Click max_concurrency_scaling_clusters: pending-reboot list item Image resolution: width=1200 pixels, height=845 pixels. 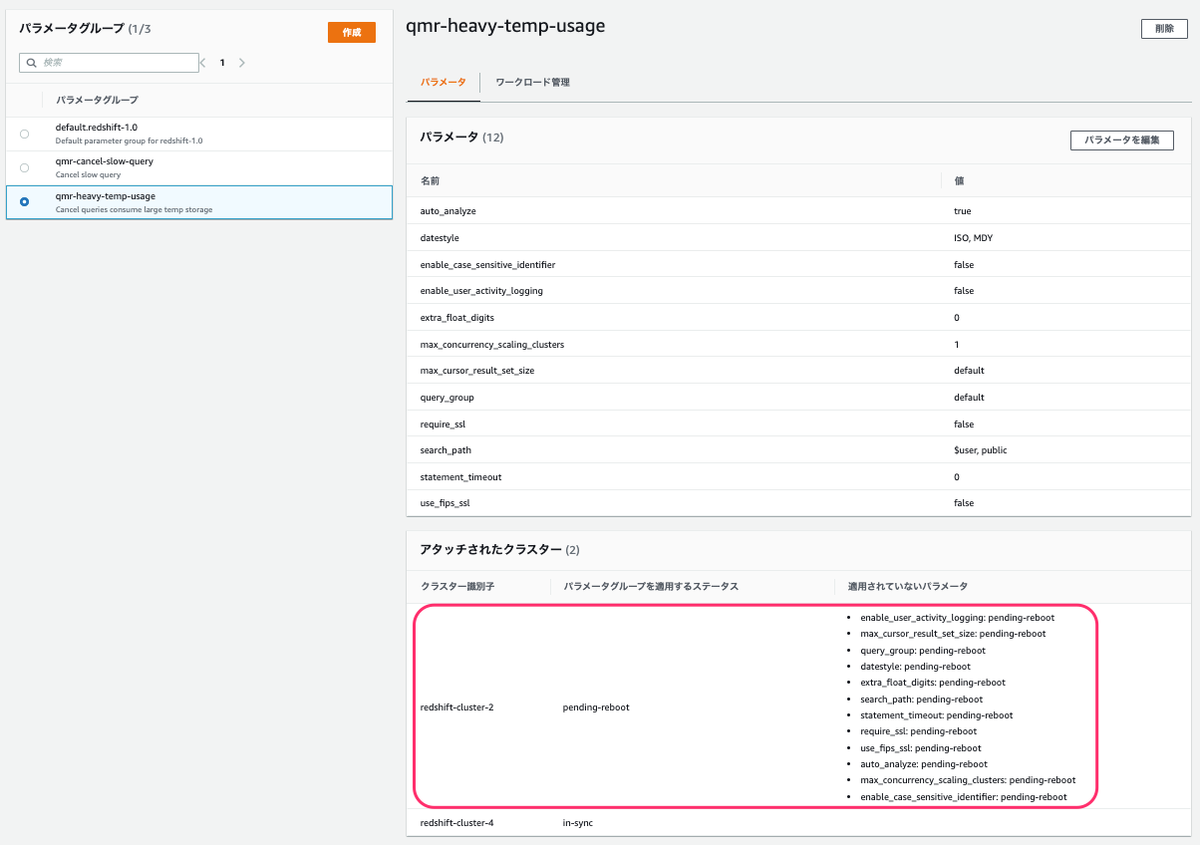[968, 780]
